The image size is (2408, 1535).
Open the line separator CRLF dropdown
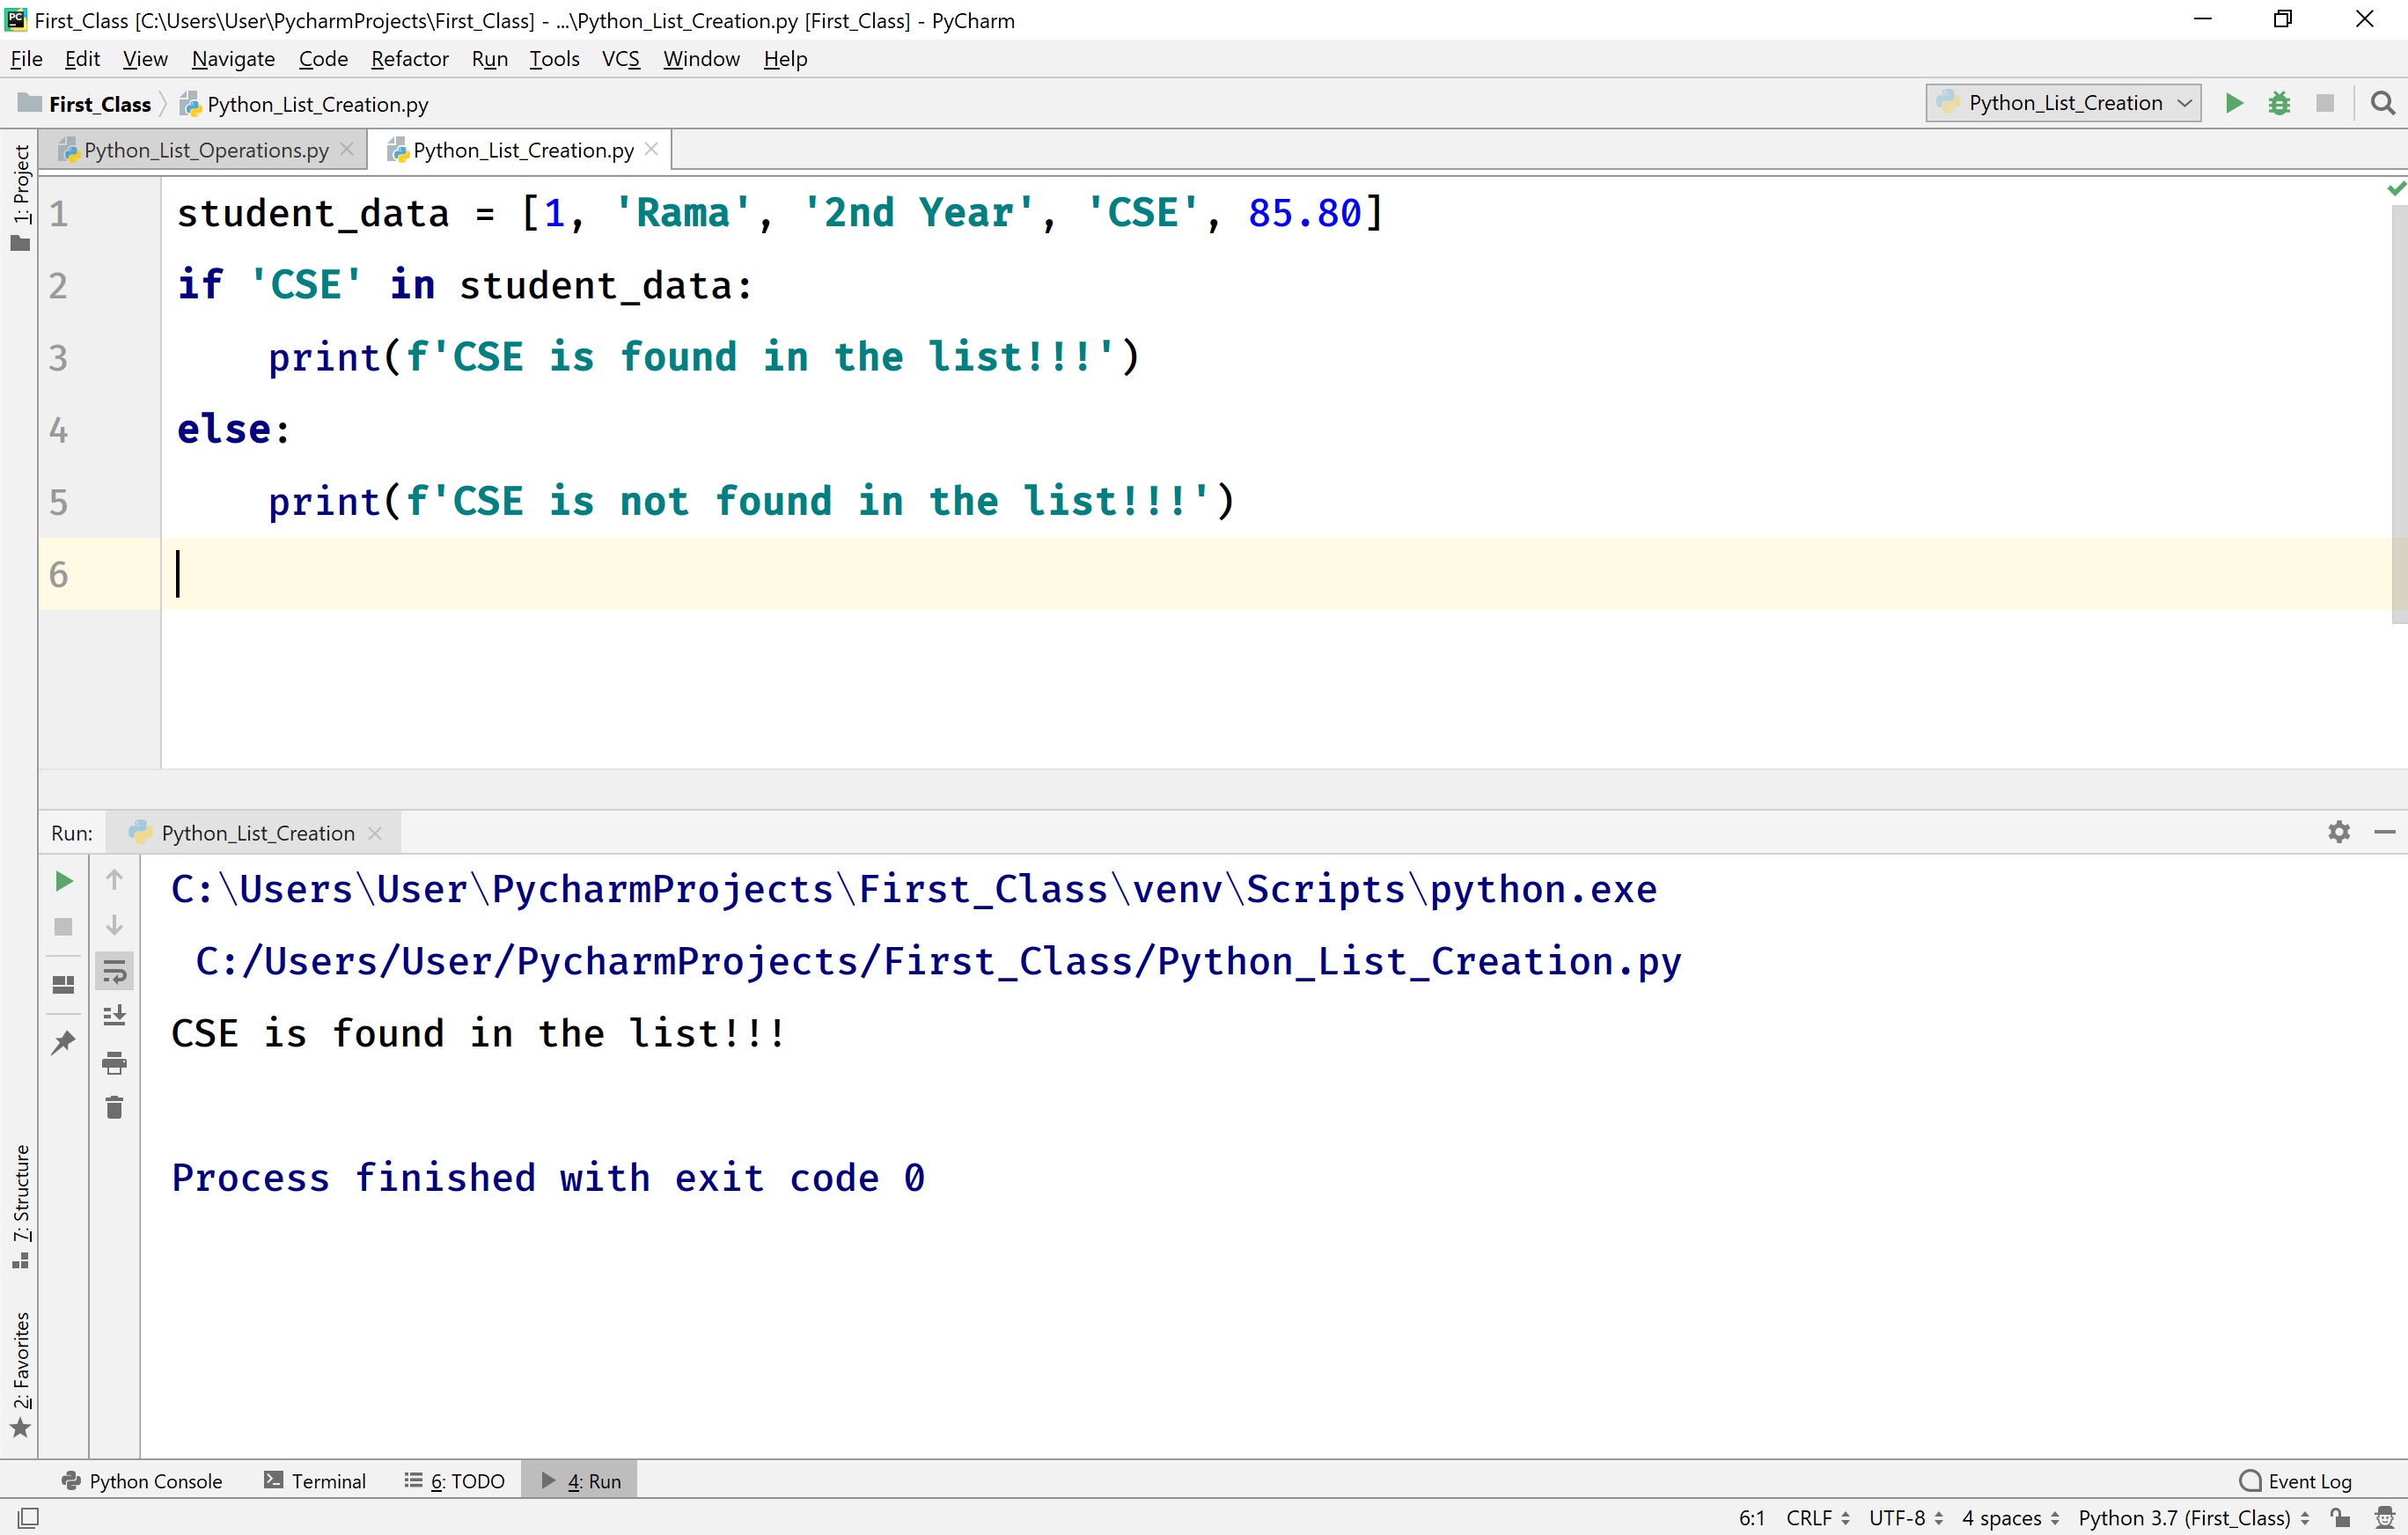(x=1815, y=1518)
